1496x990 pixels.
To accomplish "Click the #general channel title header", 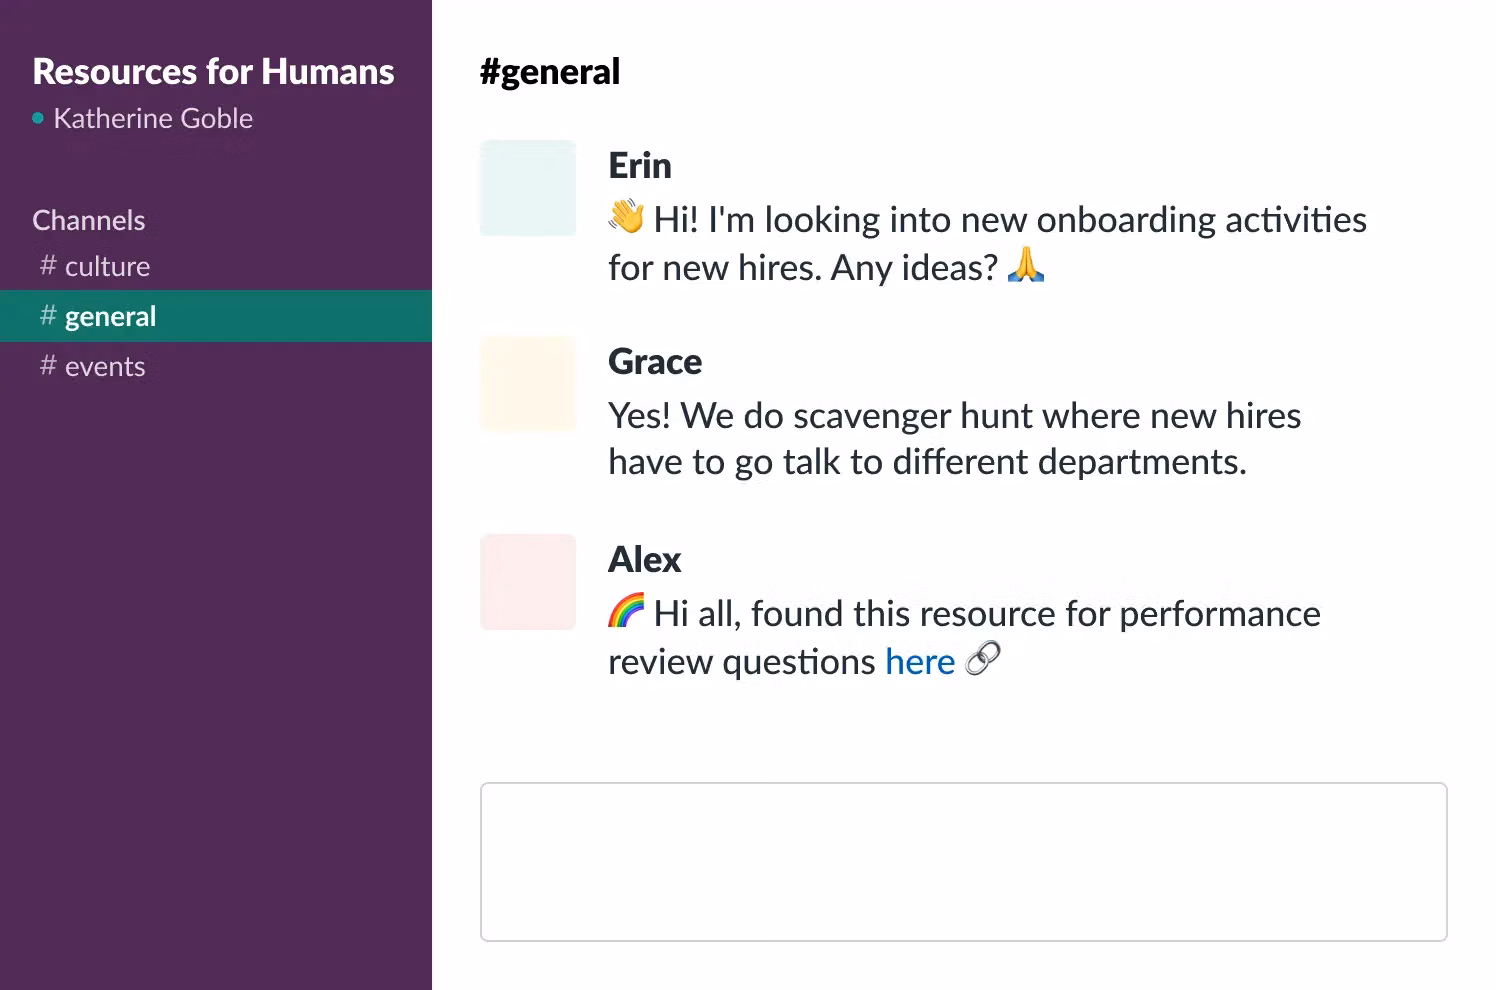I will pos(550,72).
